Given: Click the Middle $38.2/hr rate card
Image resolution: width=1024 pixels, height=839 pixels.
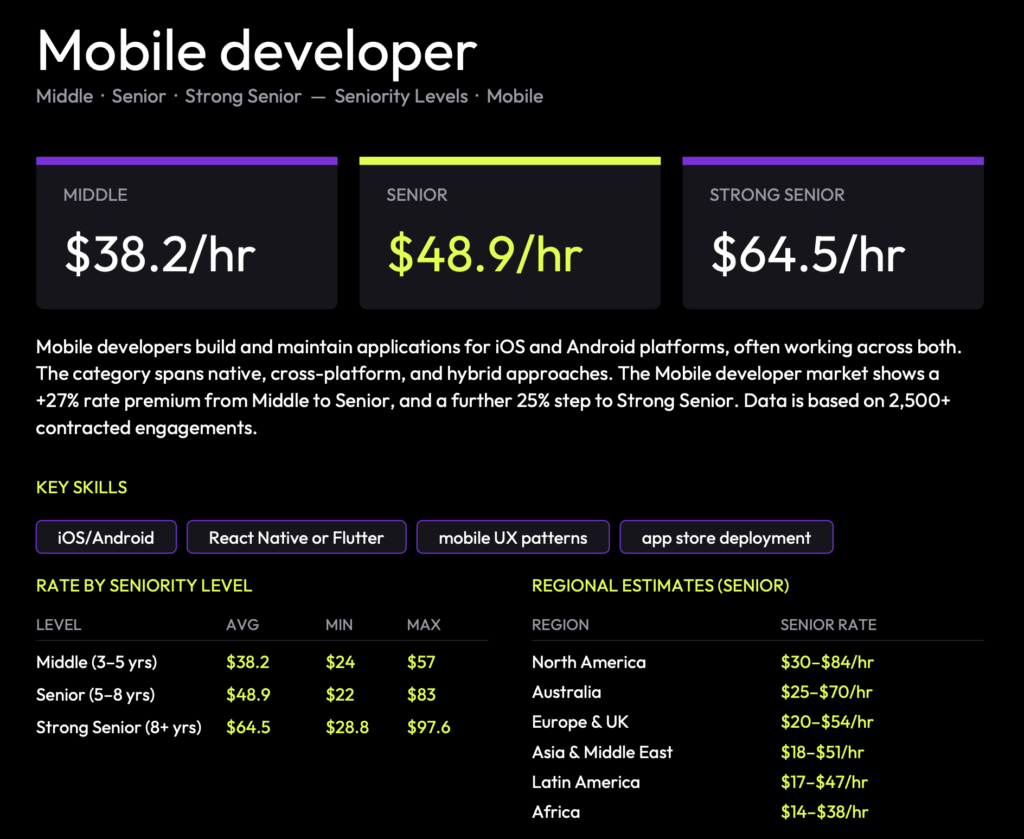Looking at the screenshot, I should [x=187, y=233].
